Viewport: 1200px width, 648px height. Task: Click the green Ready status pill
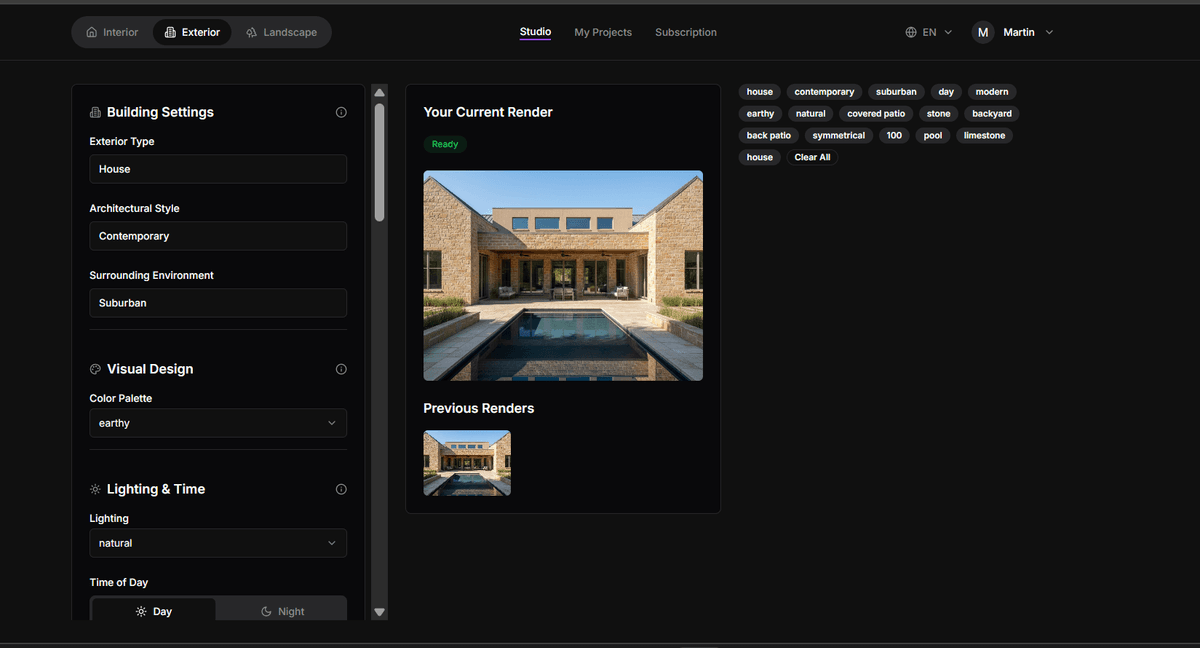coord(445,143)
